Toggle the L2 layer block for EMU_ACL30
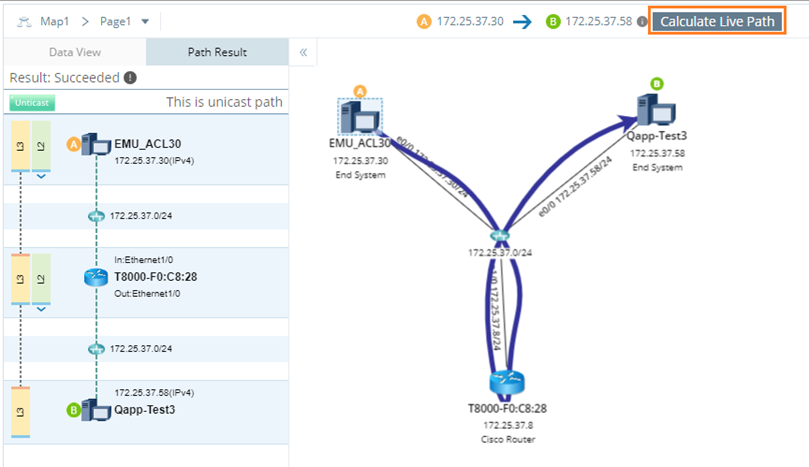Image resolution: width=809 pixels, height=467 pixels. coord(41,145)
